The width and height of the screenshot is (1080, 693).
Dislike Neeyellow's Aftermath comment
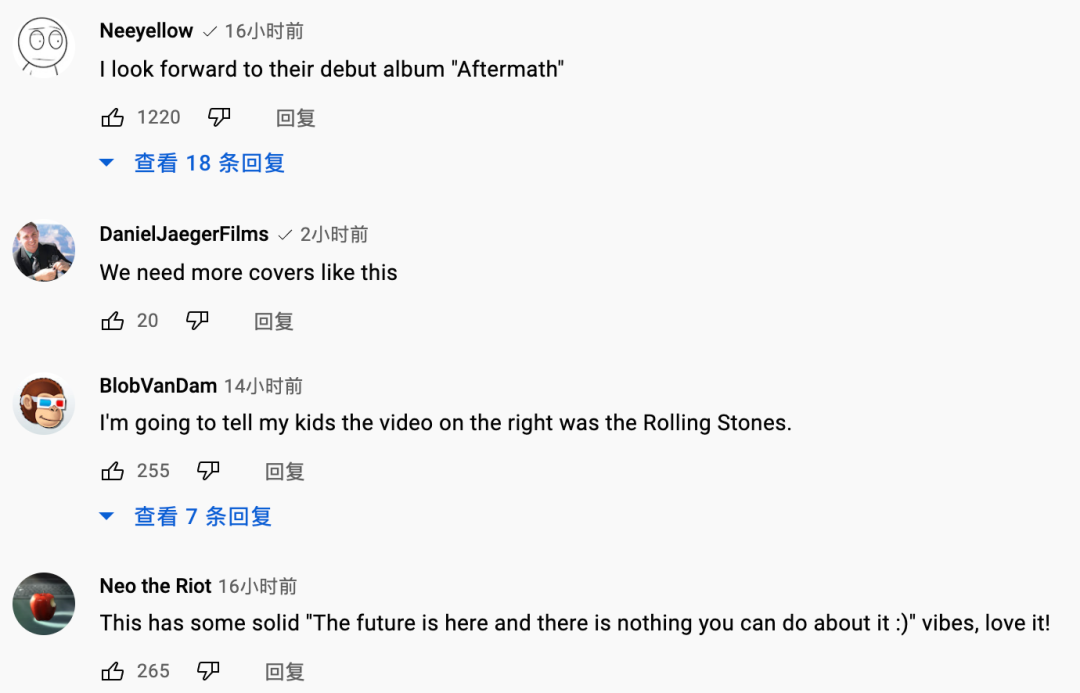[x=219, y=118]
